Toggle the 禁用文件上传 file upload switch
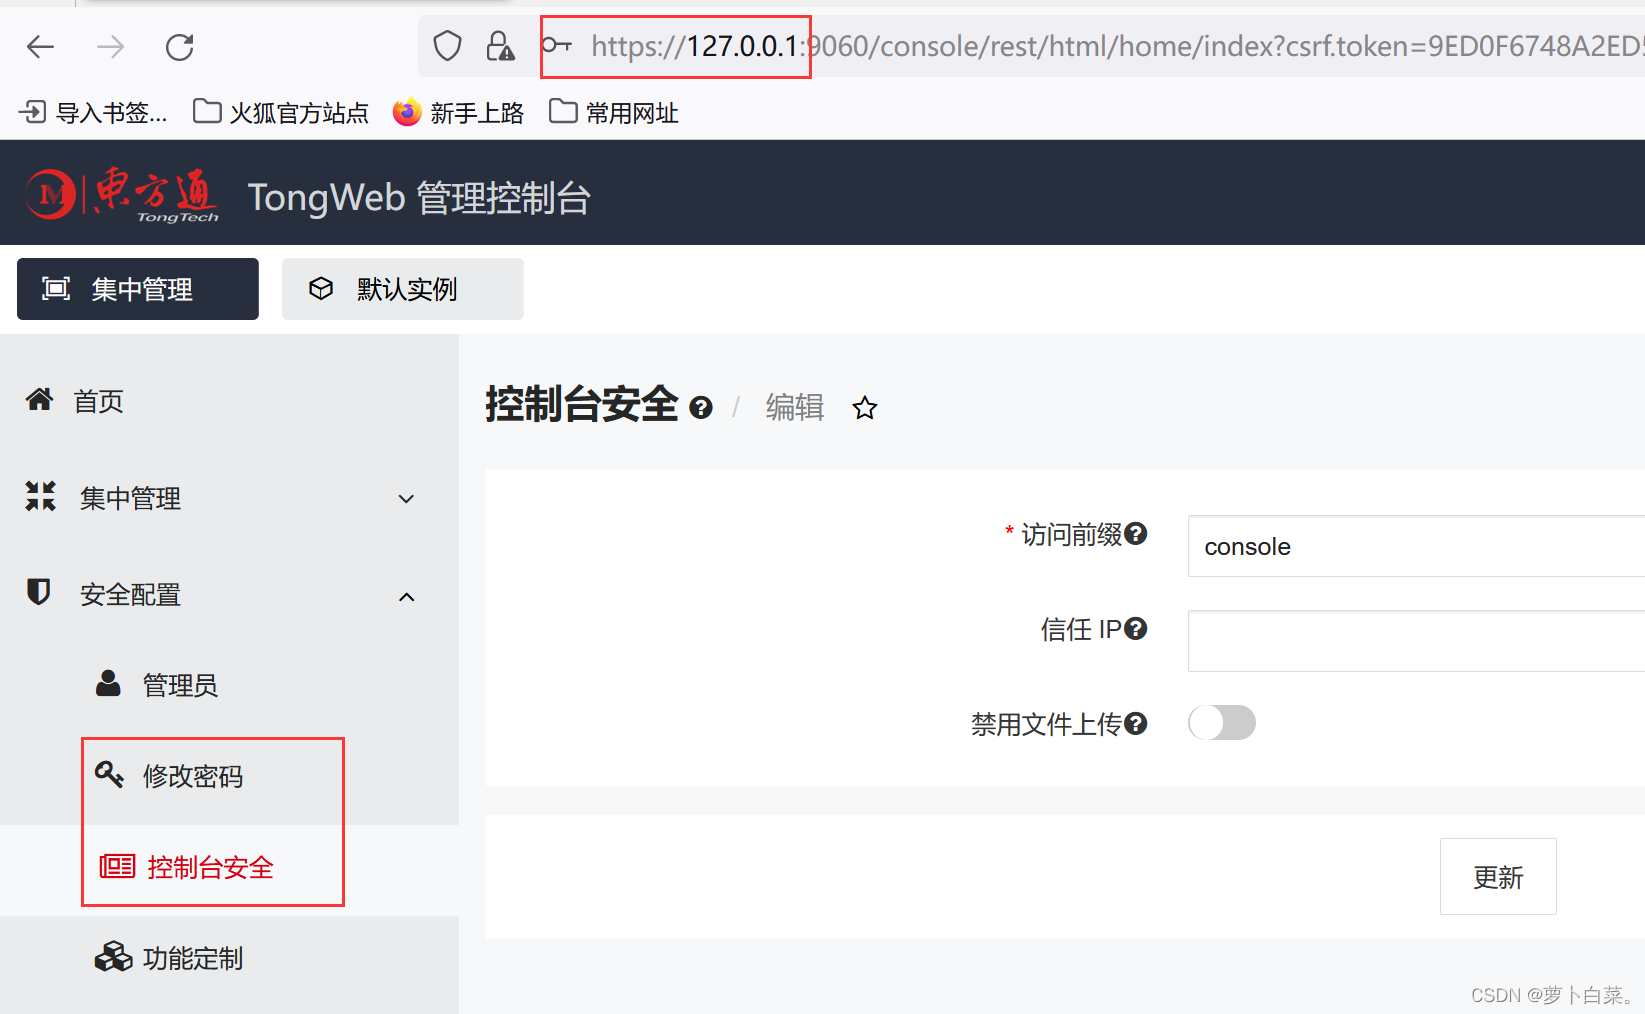This screenshot has height=1014, width=1645. [1221, 722]
